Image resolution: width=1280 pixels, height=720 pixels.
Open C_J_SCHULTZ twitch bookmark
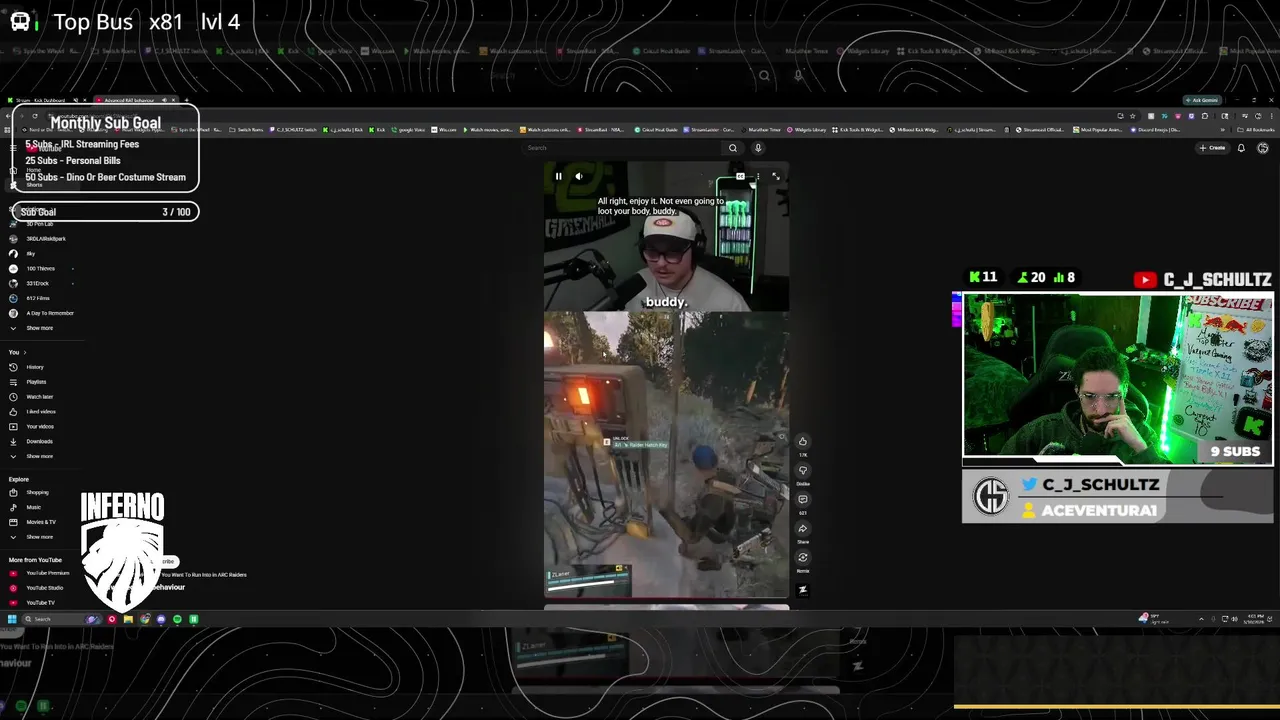pyautogui.click(x=292, y=129)
